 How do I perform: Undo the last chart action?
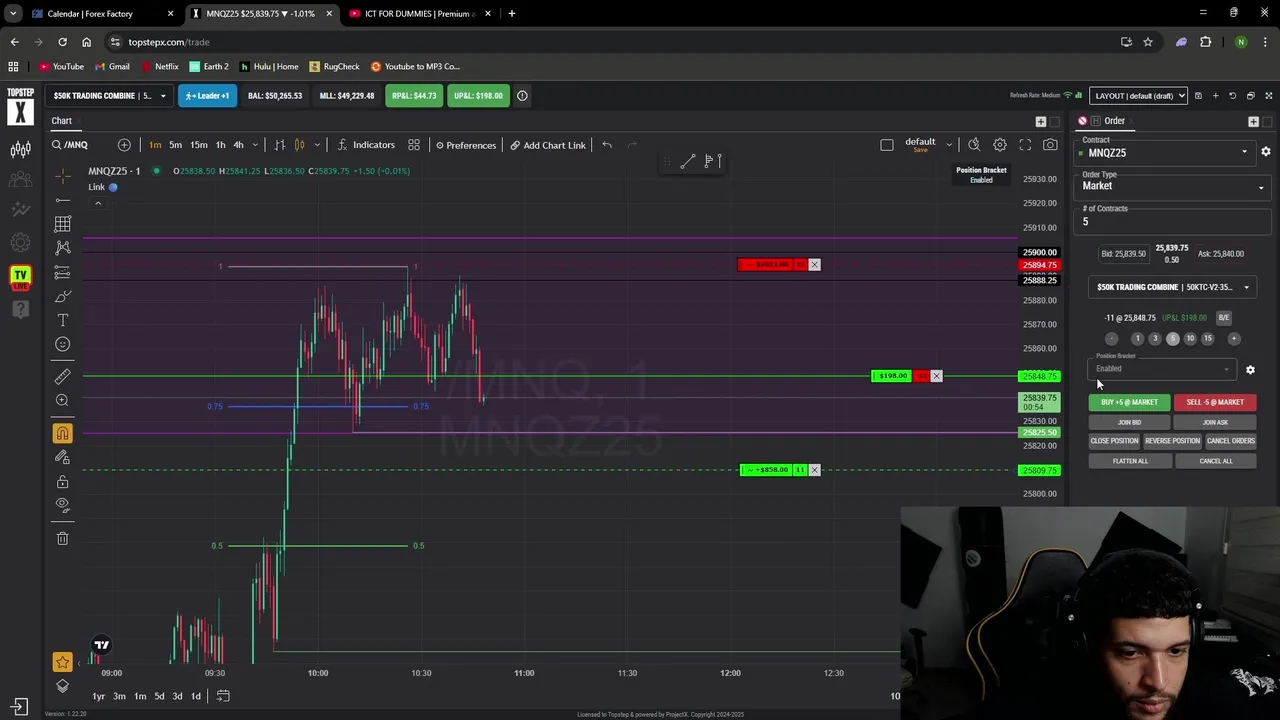pos(607,145)
